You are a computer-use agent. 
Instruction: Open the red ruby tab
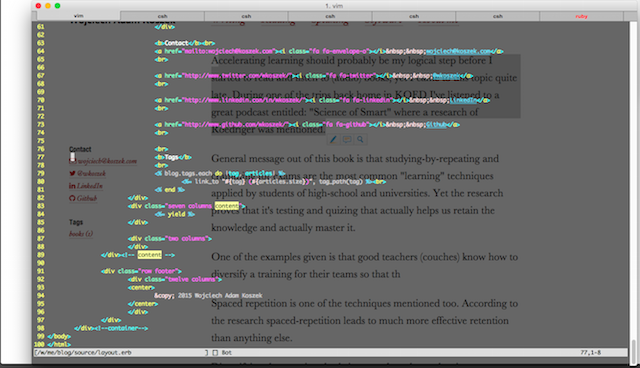point(581,16)
